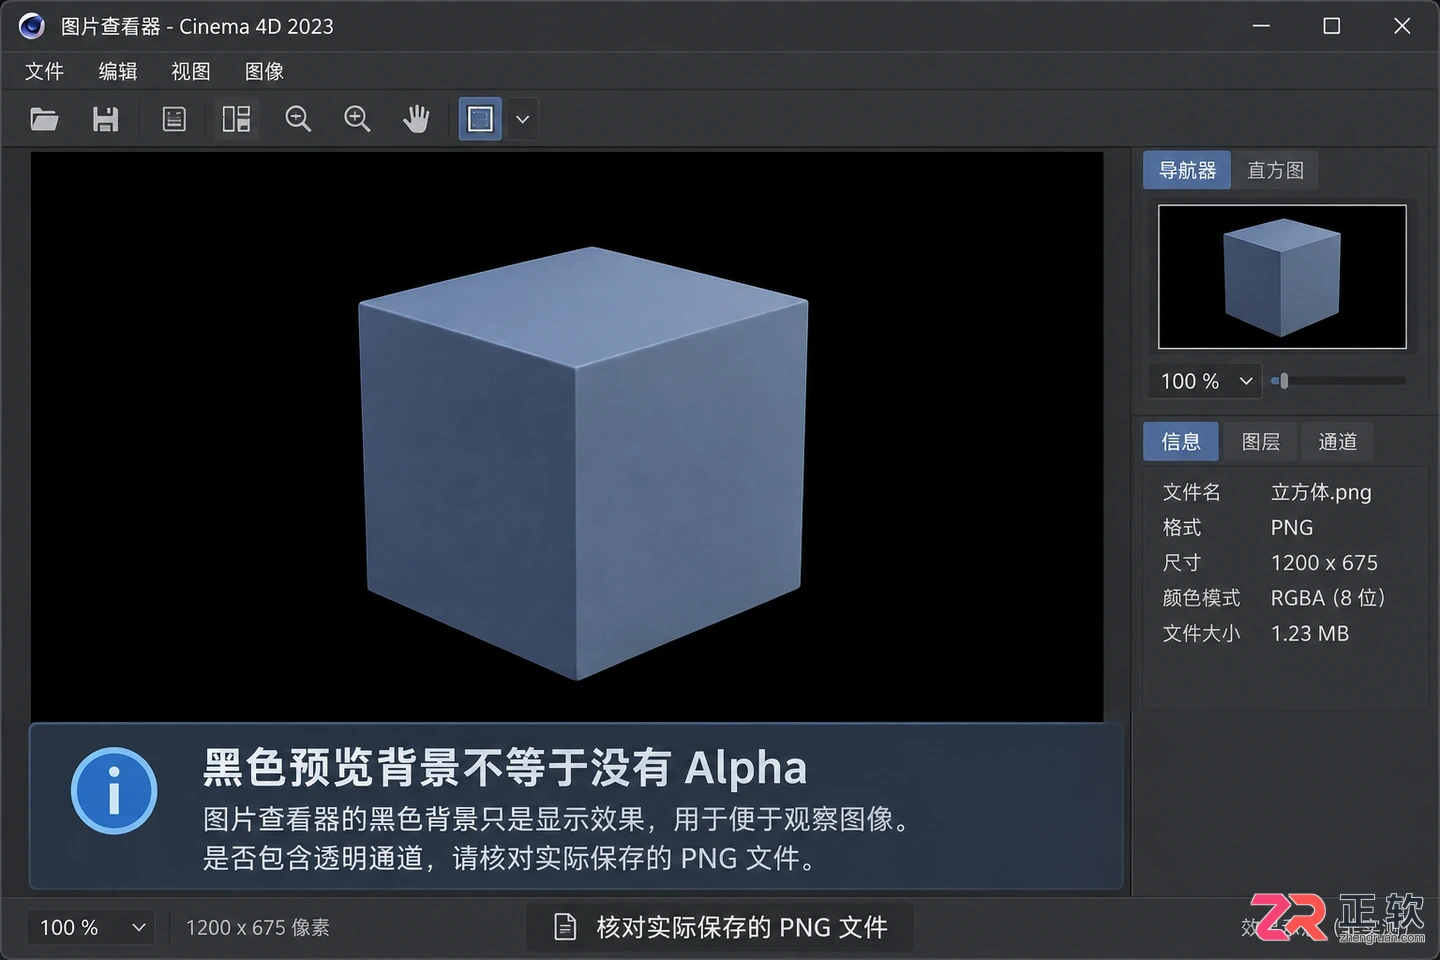Image resolution: width=1440 pixels, height=960 pixels.
Task: Switch to the 导航器 tab
Action: pyautogui.click(x=1187, y=170)
